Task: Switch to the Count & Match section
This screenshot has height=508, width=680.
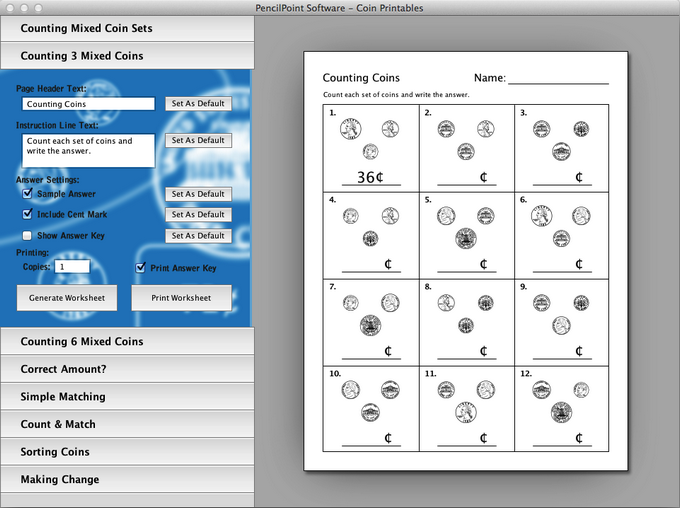Action: pyautogui.click(x=127, y=424)
